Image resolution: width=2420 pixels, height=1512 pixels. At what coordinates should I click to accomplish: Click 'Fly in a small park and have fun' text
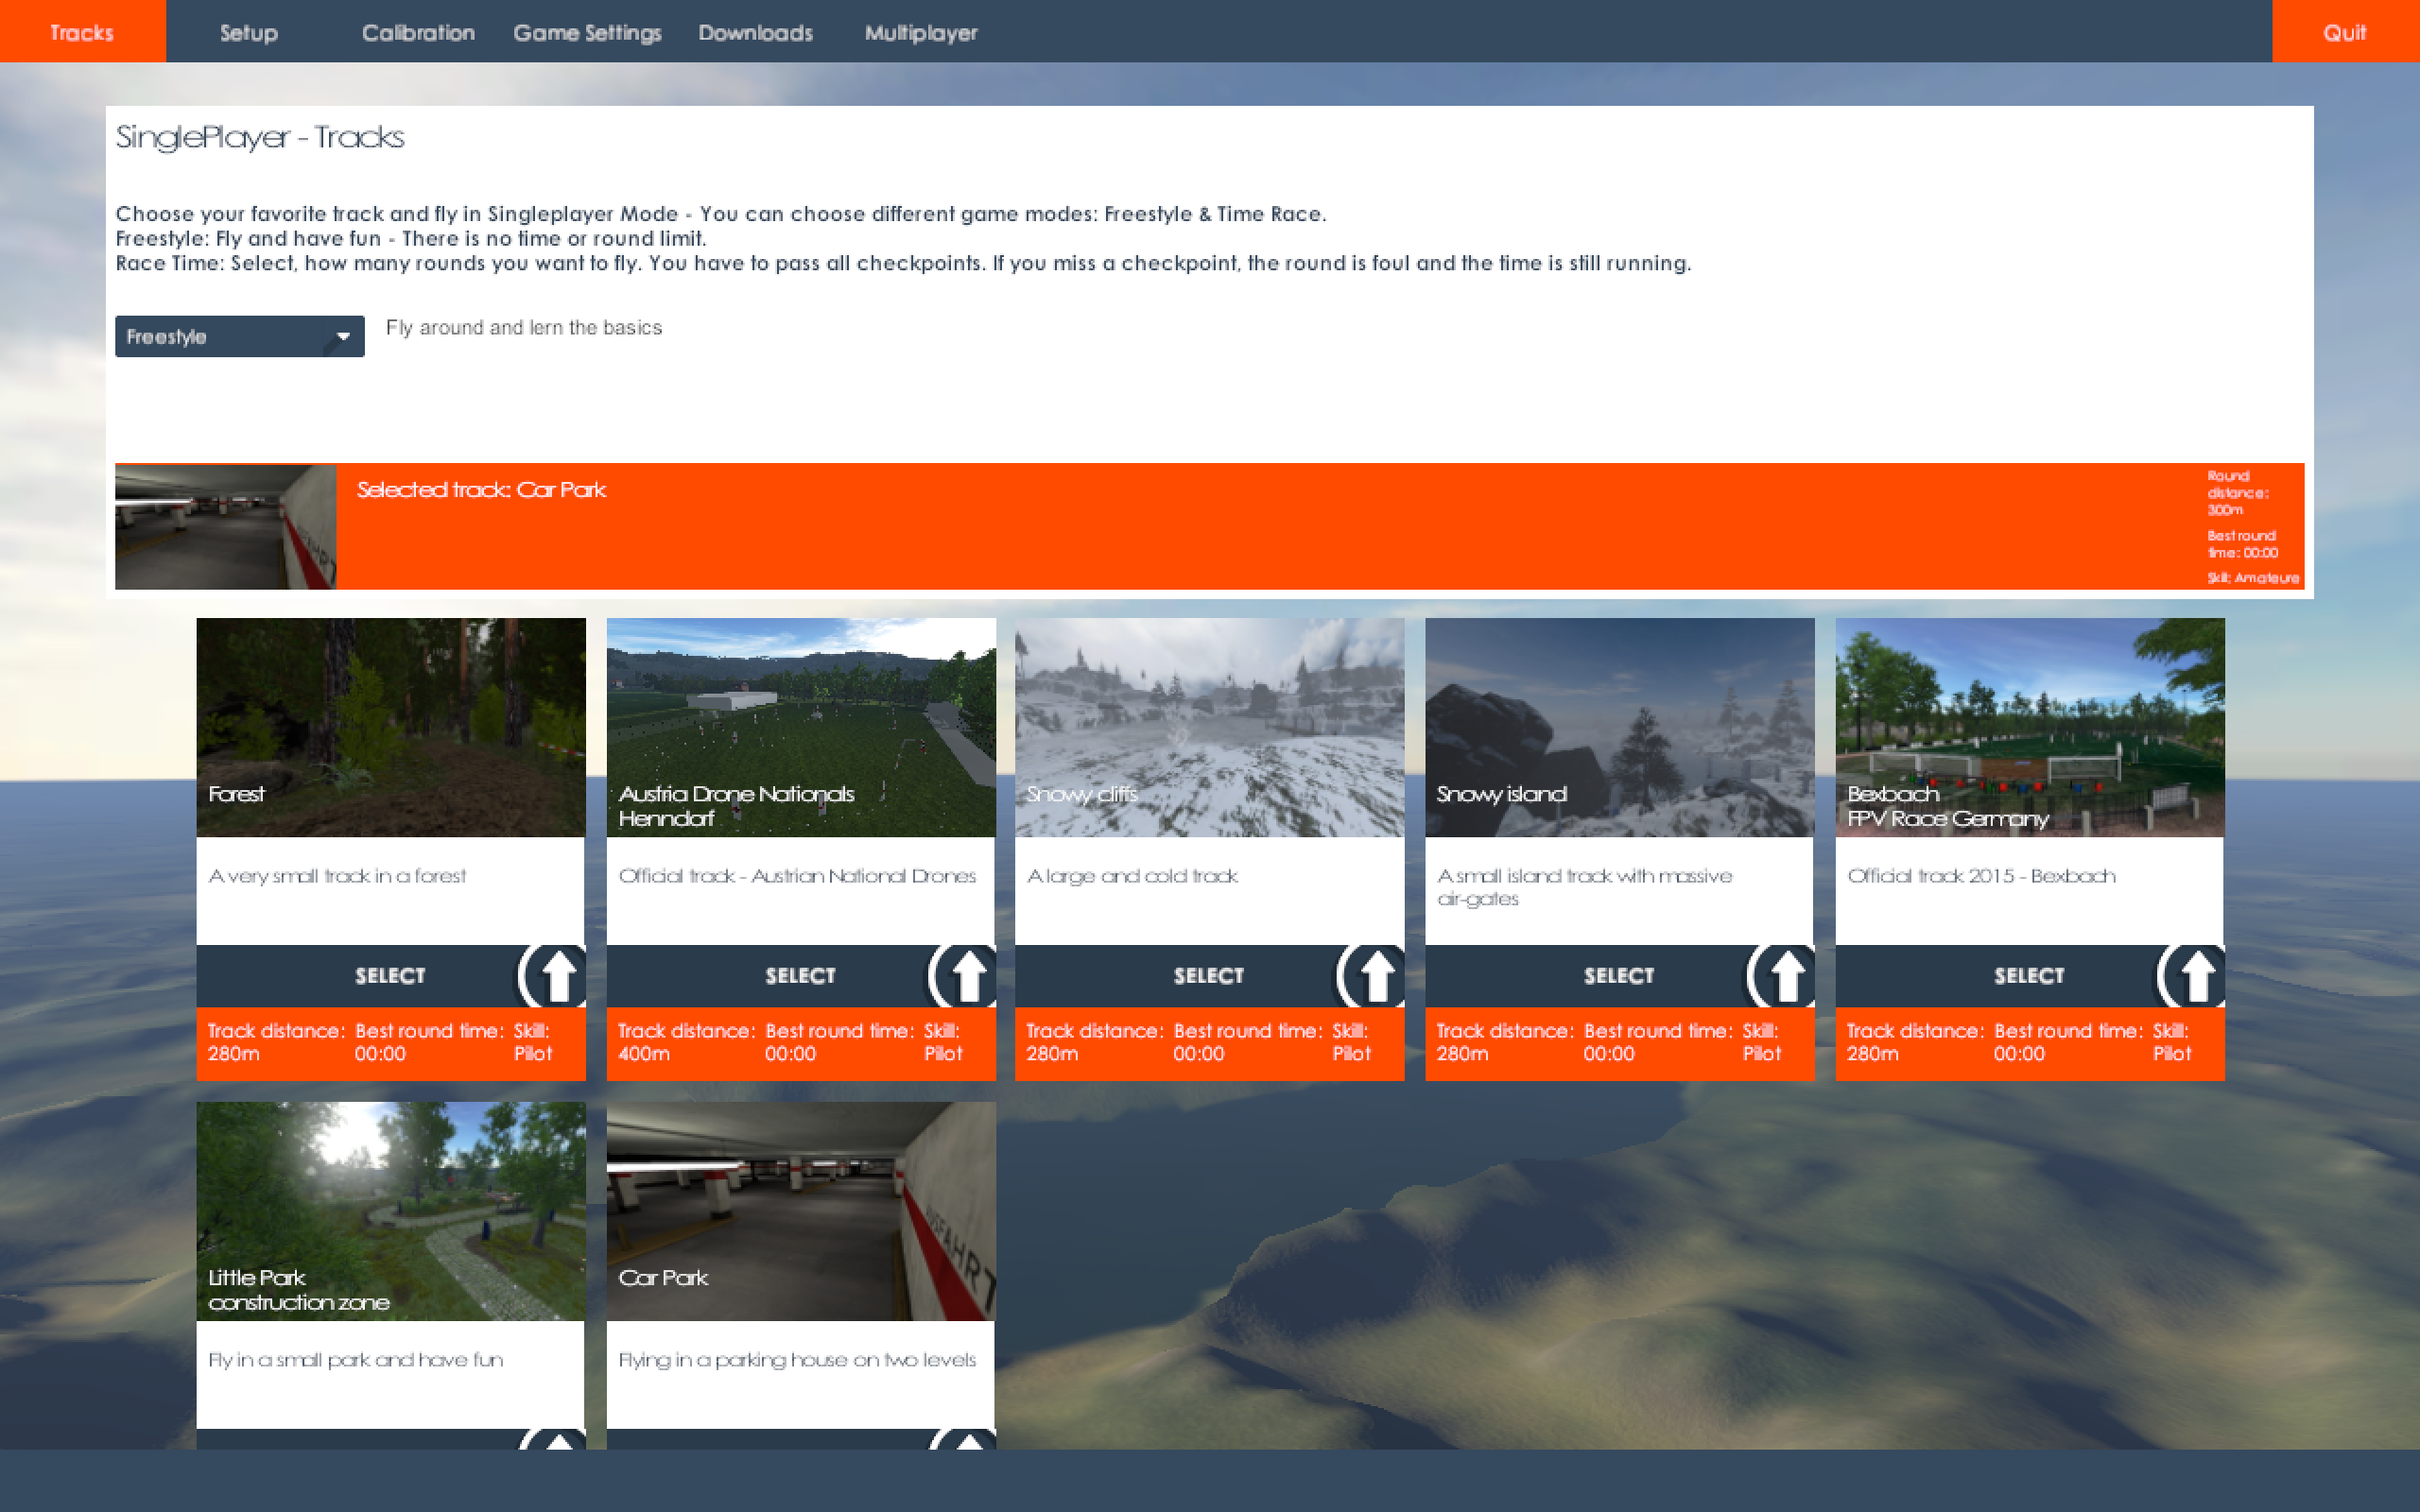pyautogui.click(x=355, y=1360)
